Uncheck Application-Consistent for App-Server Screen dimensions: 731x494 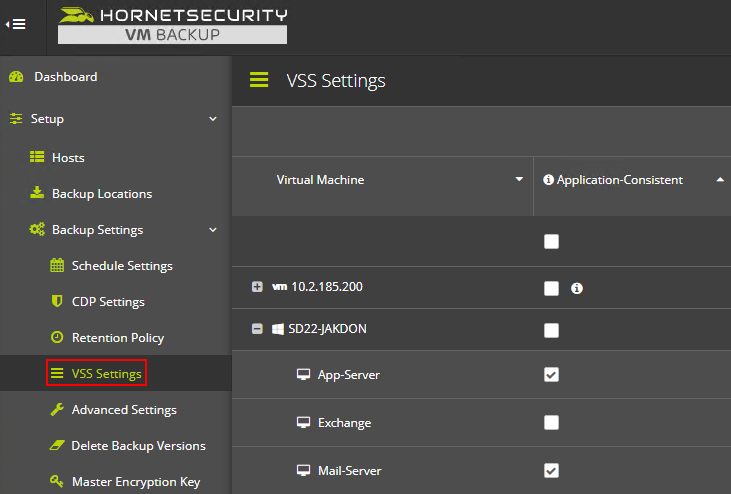pyautogui.click(x=551, y=375)
